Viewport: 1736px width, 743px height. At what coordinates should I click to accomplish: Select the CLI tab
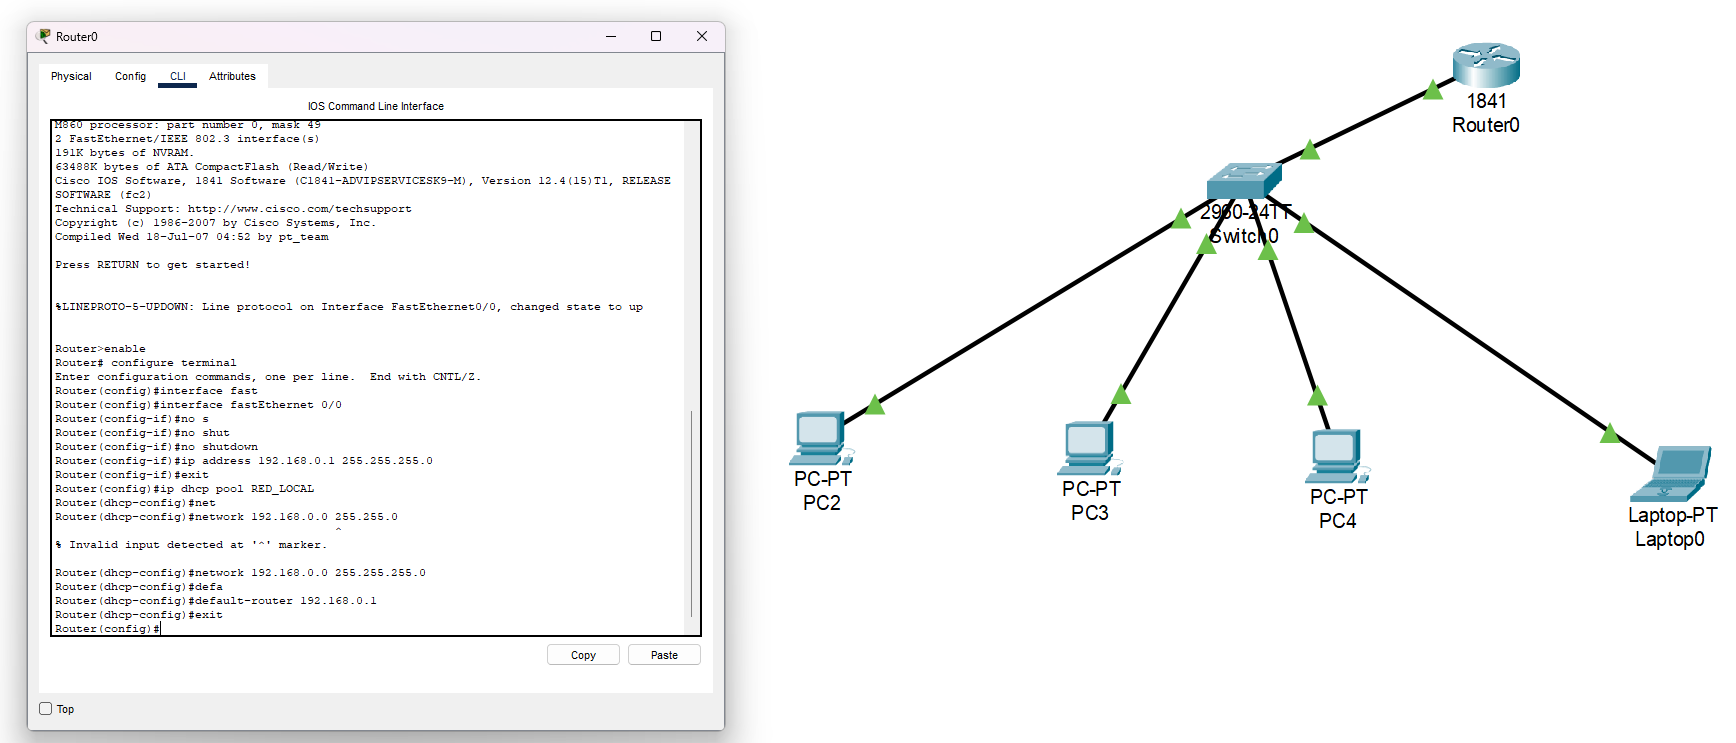[177, 76]
